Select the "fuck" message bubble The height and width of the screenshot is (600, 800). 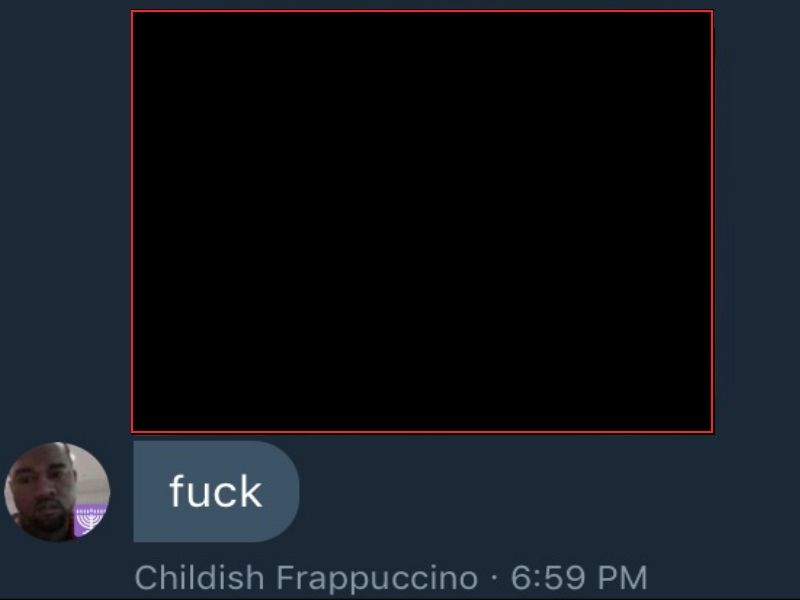pos(216,491)
